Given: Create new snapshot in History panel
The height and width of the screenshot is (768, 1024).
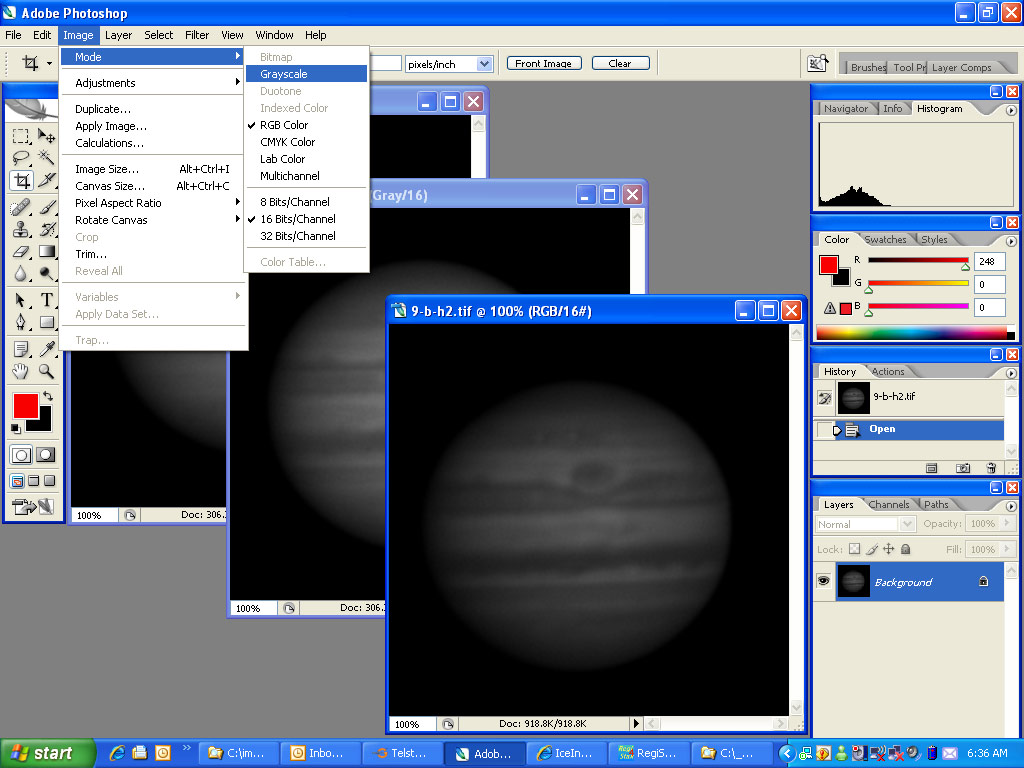Looking at the screenshot, I should point(963,468).
